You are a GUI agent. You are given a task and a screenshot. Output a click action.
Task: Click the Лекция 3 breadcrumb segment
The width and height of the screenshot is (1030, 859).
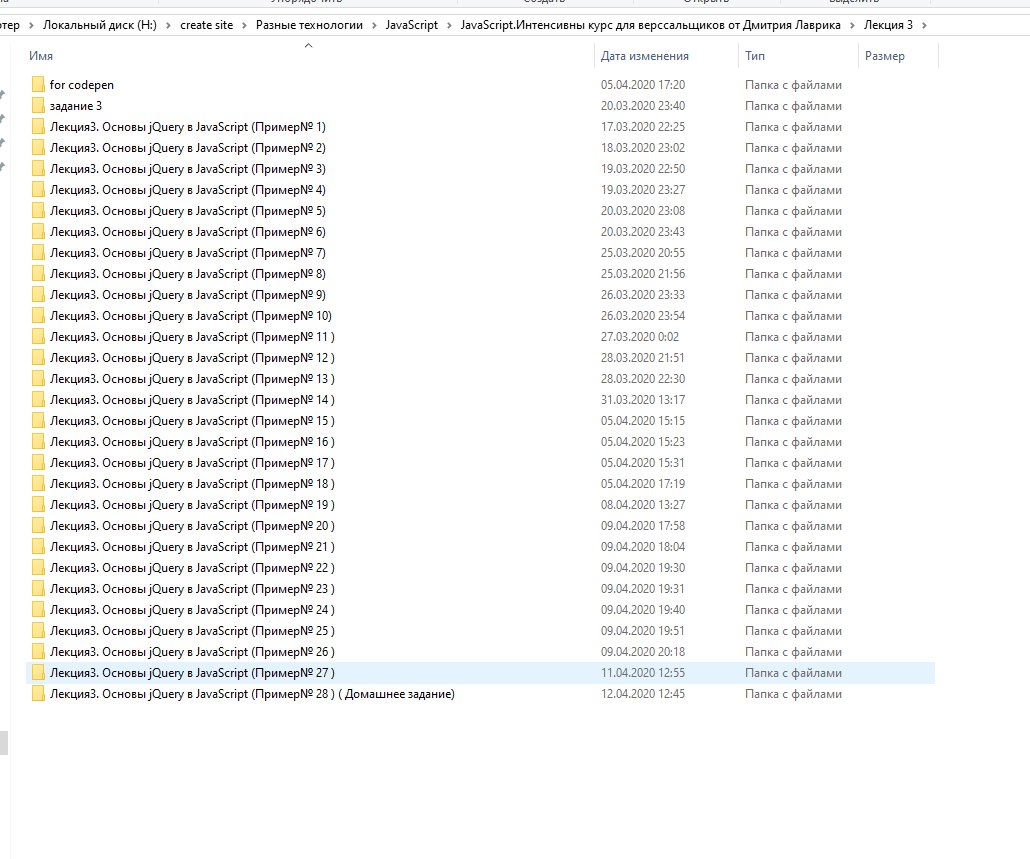(888, 25)
